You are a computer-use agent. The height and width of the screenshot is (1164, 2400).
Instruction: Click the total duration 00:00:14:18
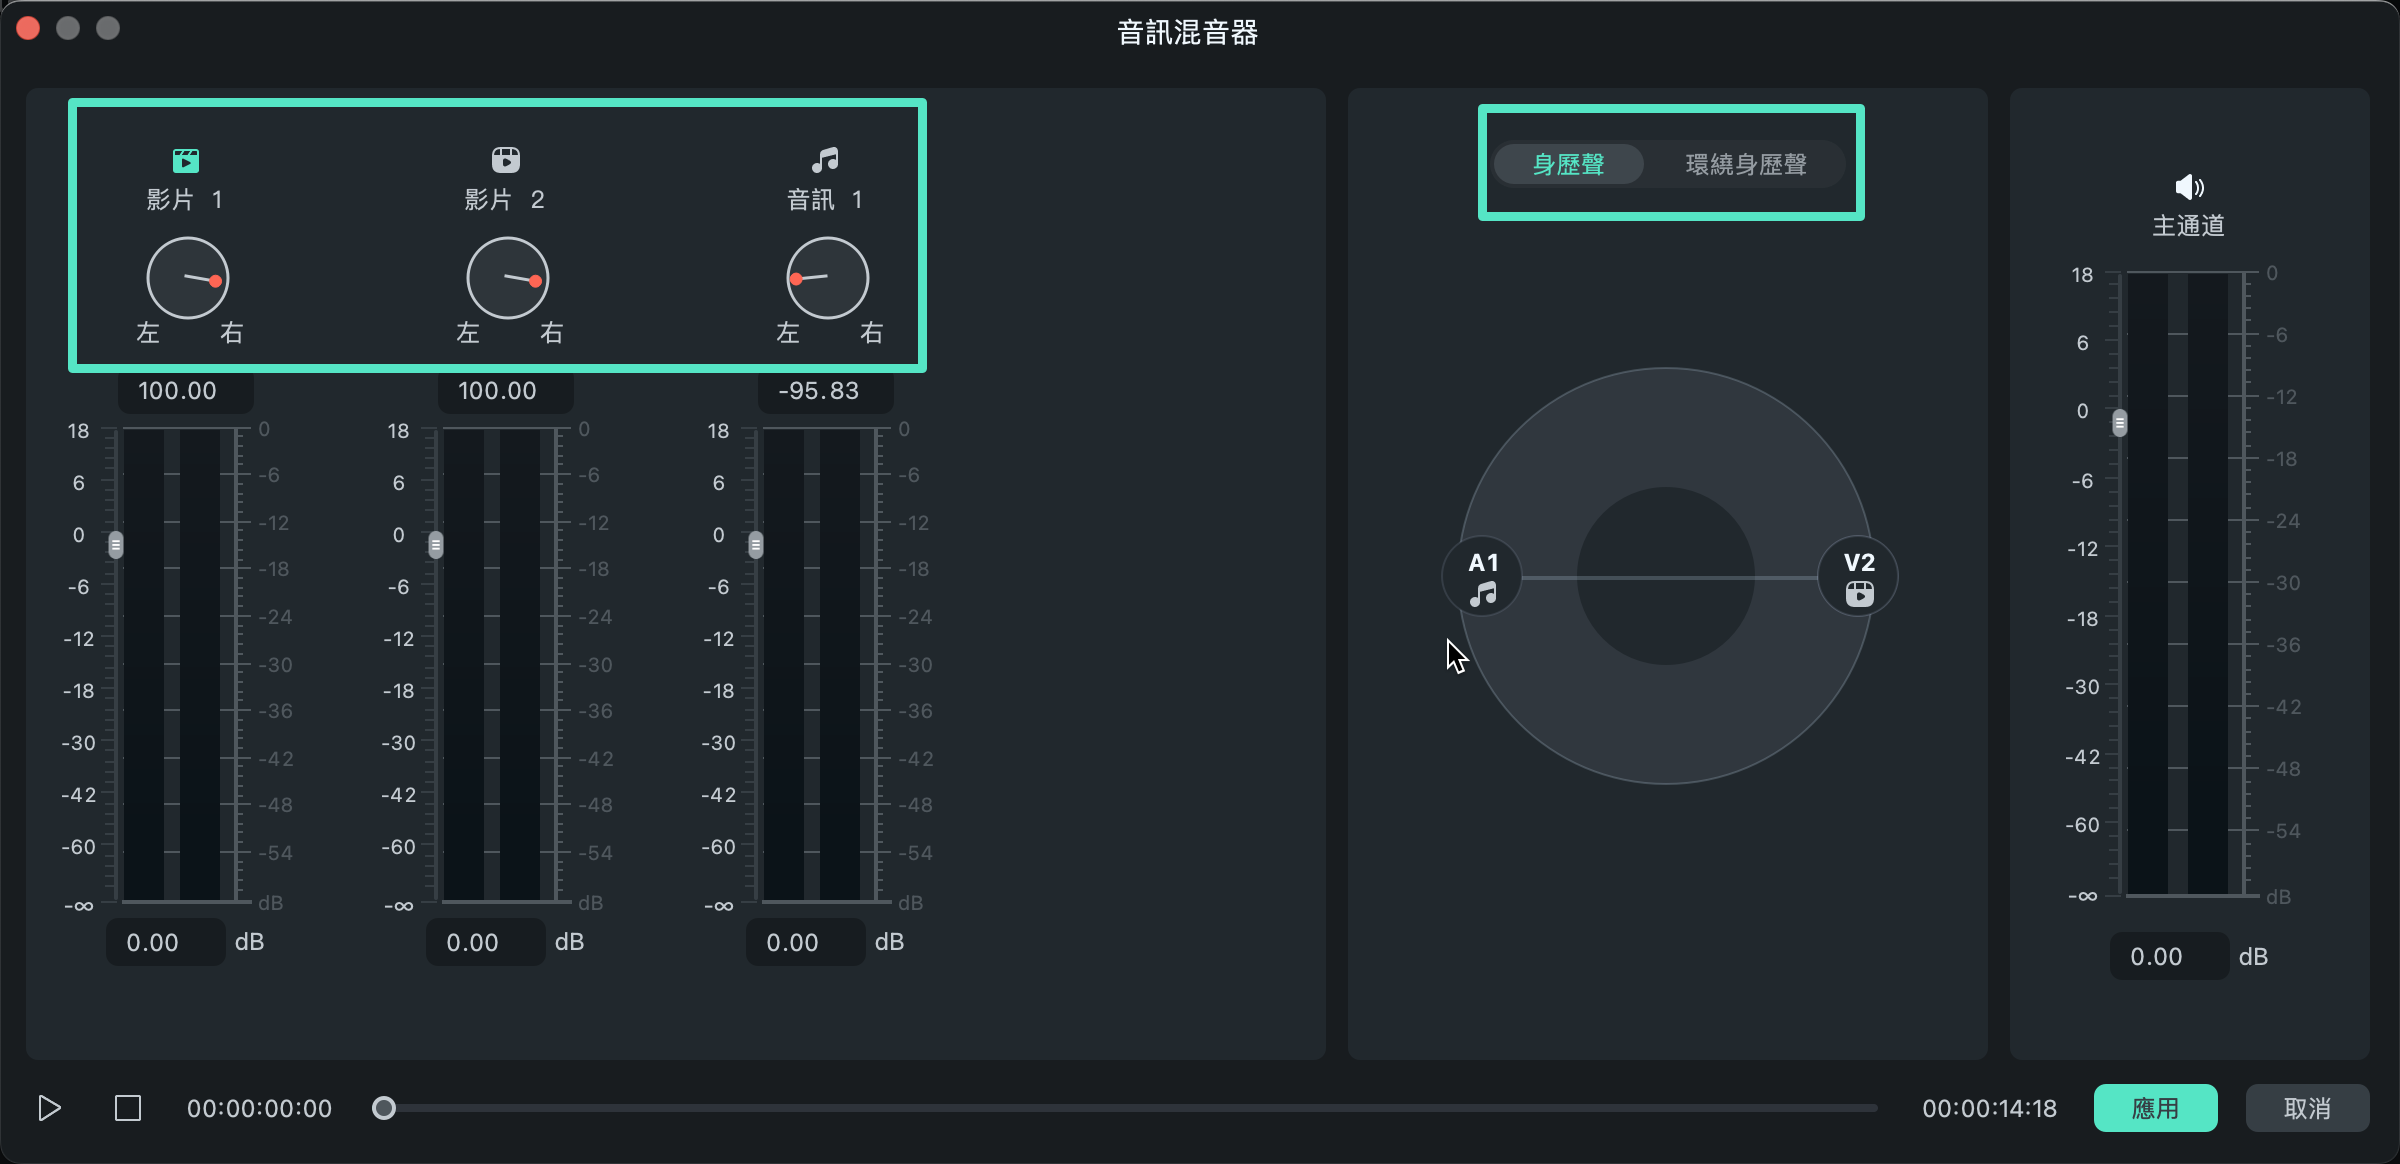pos(1990,1108)
